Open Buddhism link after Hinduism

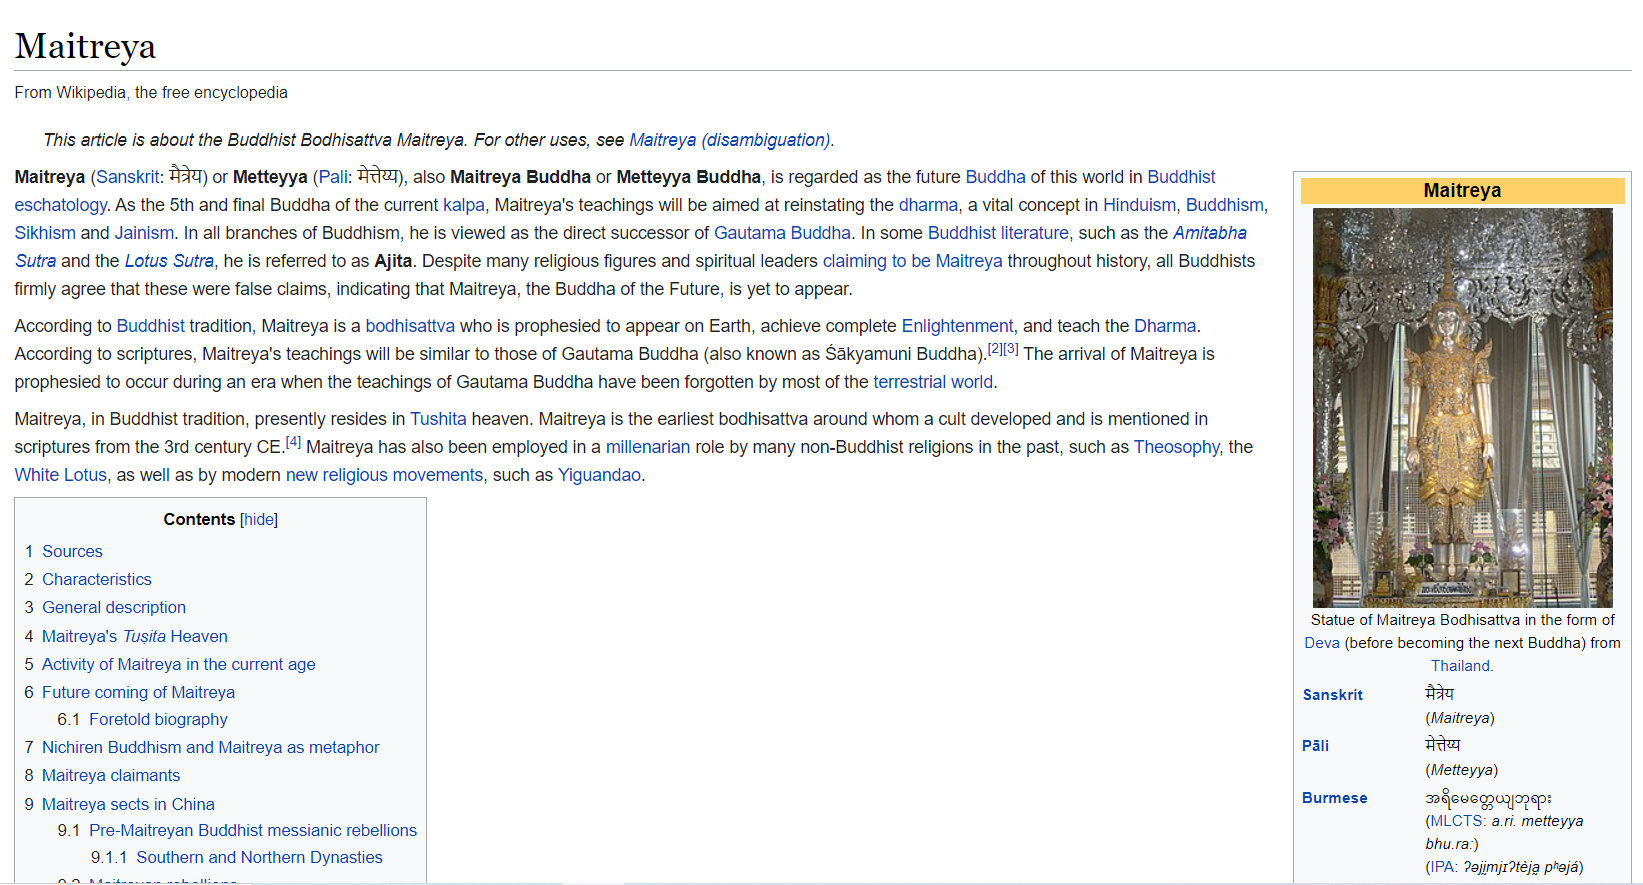click(x=1225, y=205)
